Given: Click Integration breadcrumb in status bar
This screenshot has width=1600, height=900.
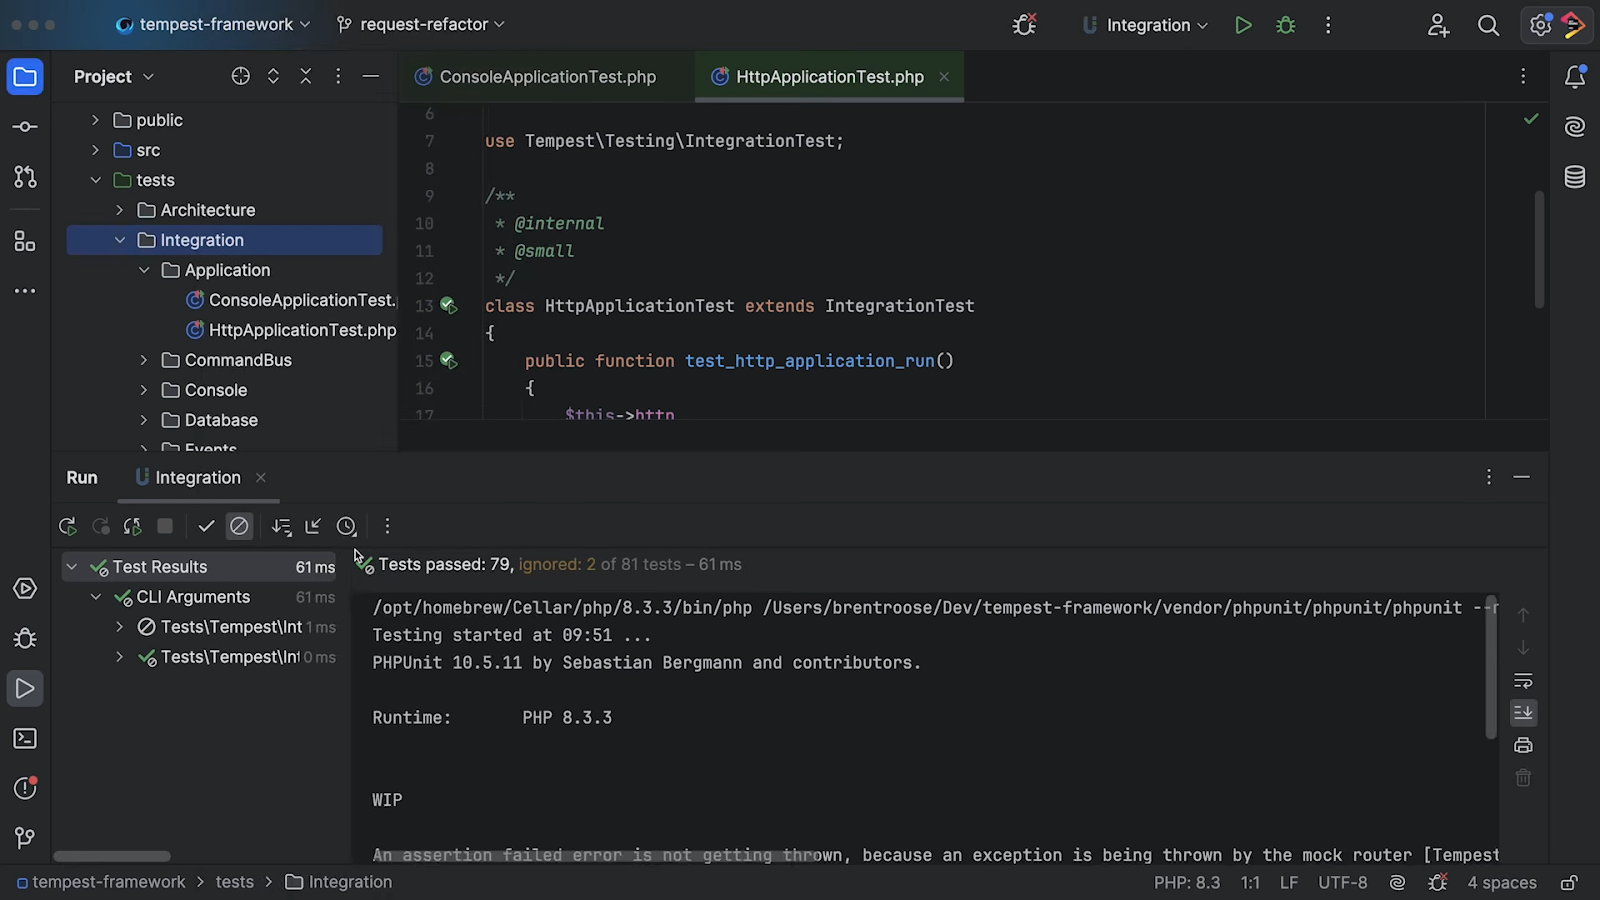Looking at the screenshot, I should coord(339,882).
